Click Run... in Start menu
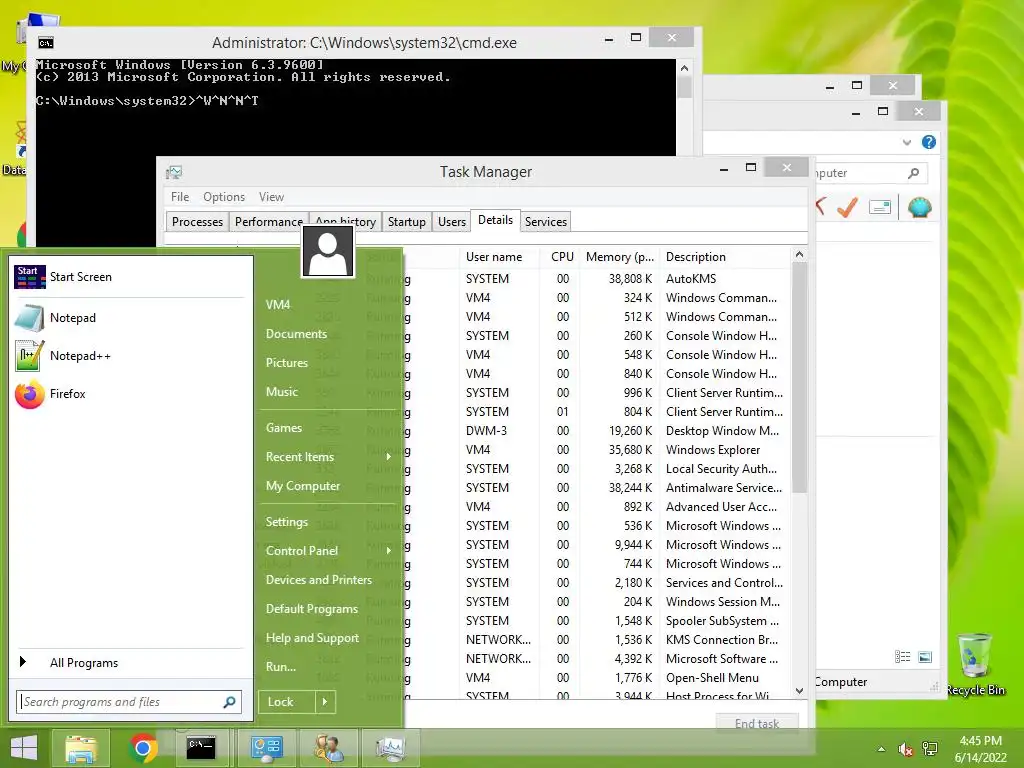 click(x=281, y=667)
